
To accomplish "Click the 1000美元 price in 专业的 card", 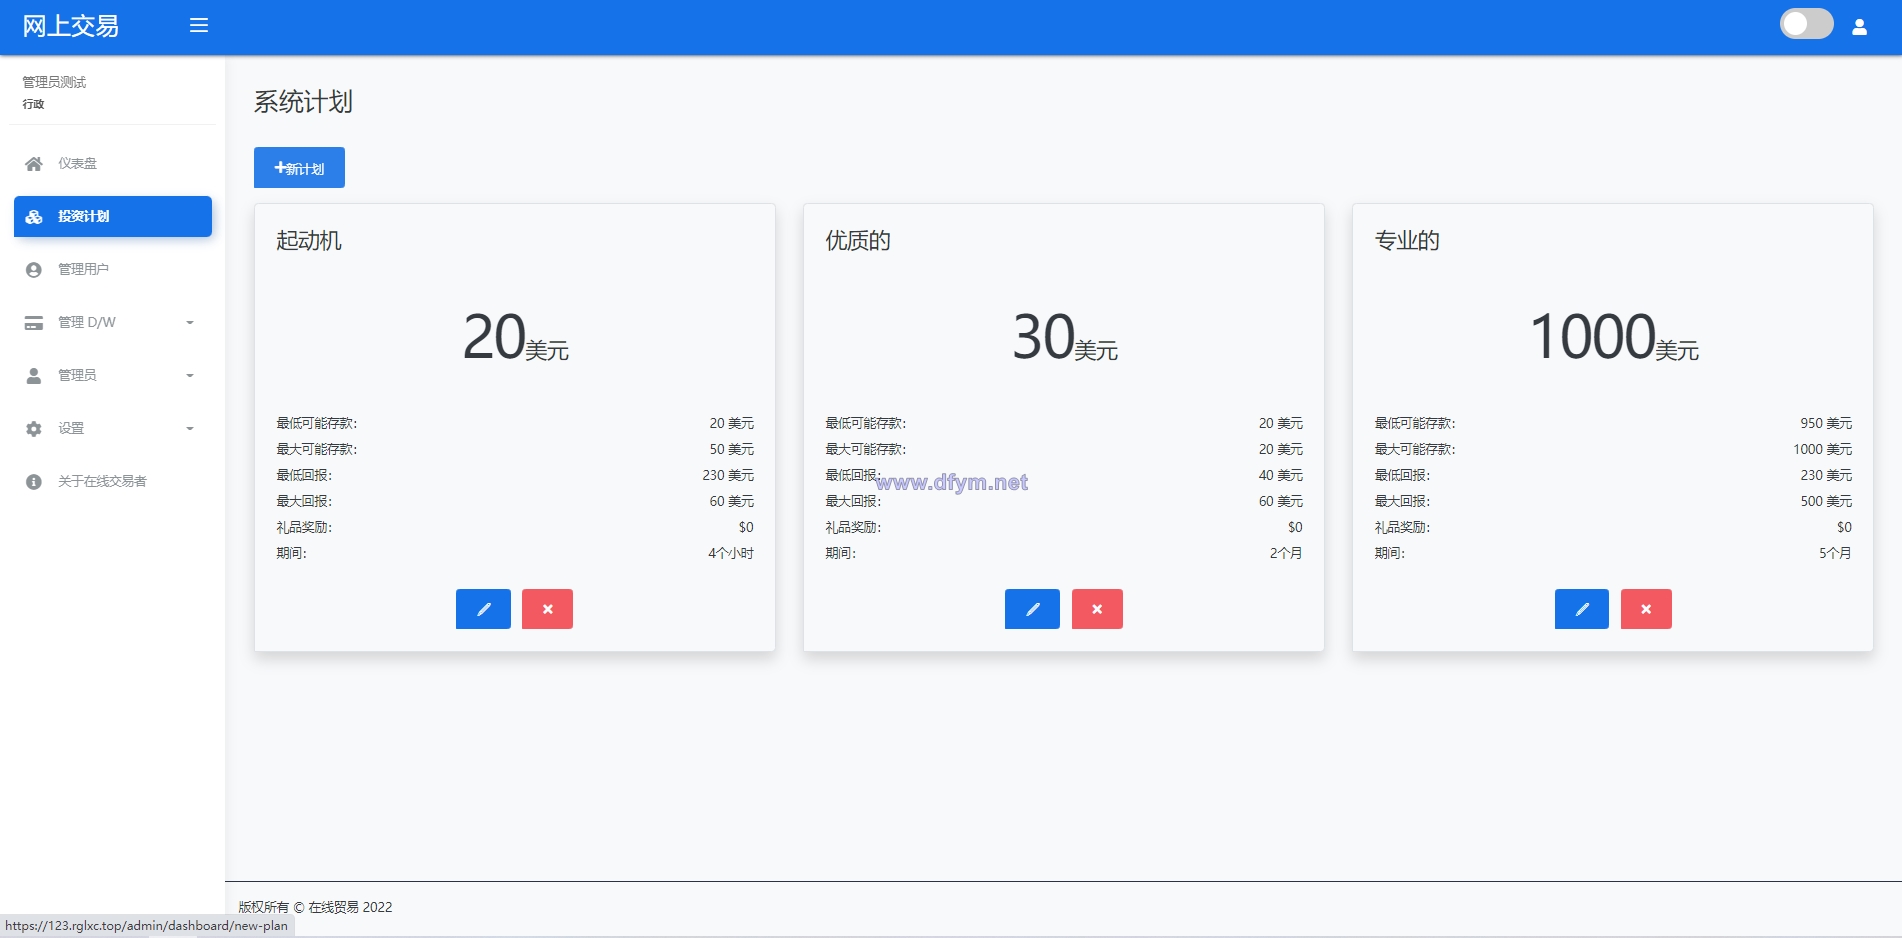I will pyautogui.click(x=1614, y=337).
